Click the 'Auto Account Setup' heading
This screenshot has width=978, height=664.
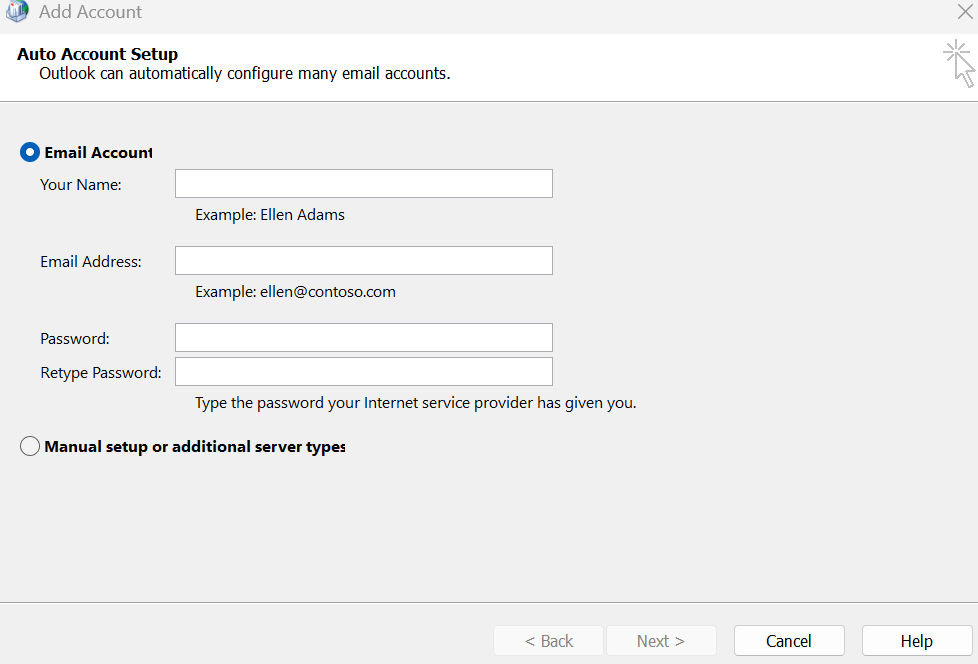click(97, 54)
